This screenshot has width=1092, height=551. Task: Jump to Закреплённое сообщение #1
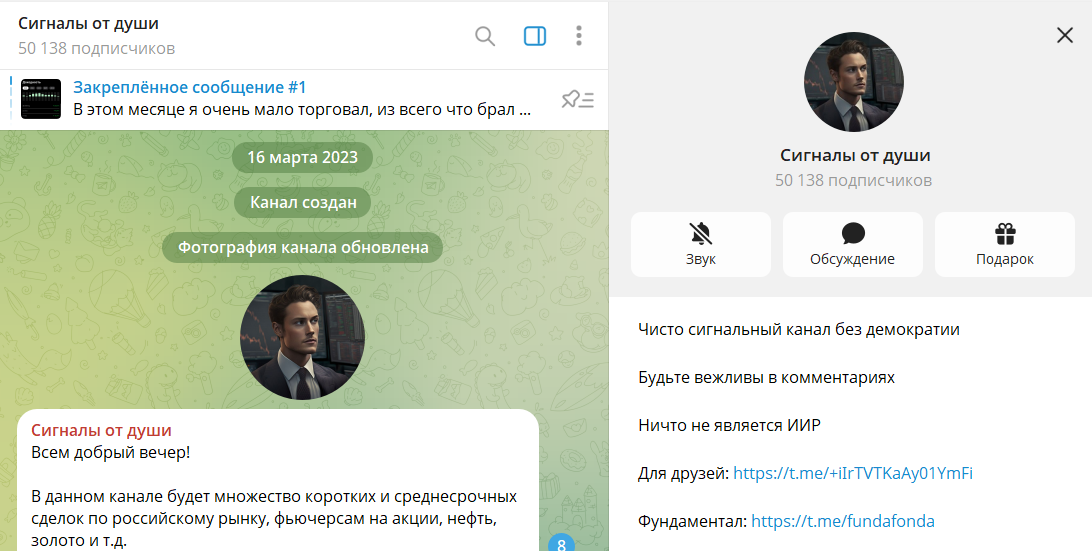coord(190,88)
